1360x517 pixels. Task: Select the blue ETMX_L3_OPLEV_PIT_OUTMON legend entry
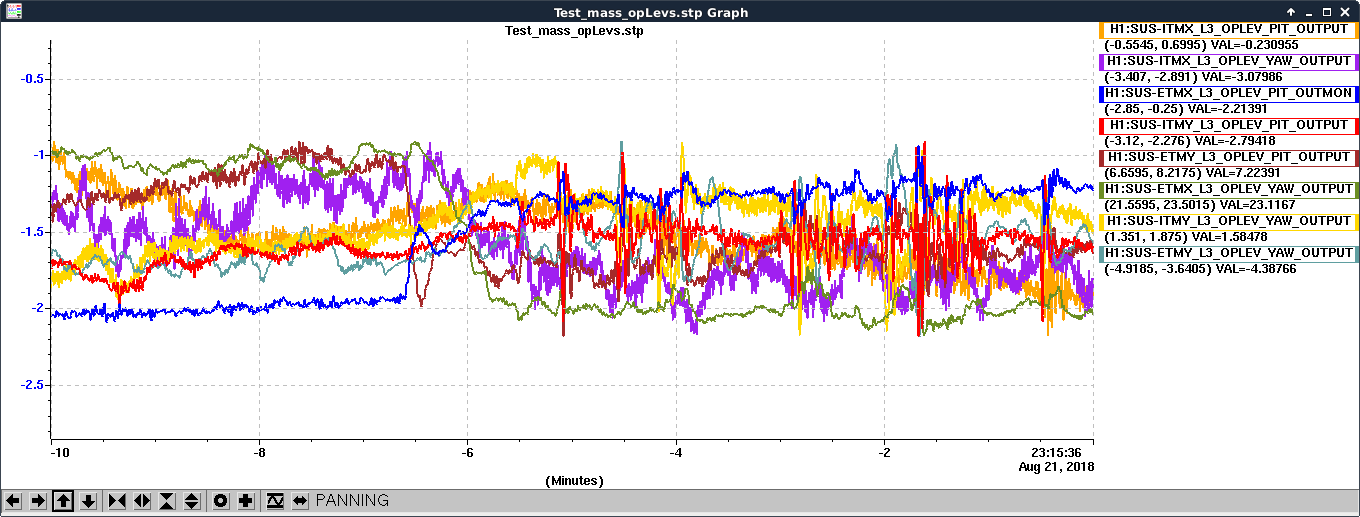coord(1229,94)
